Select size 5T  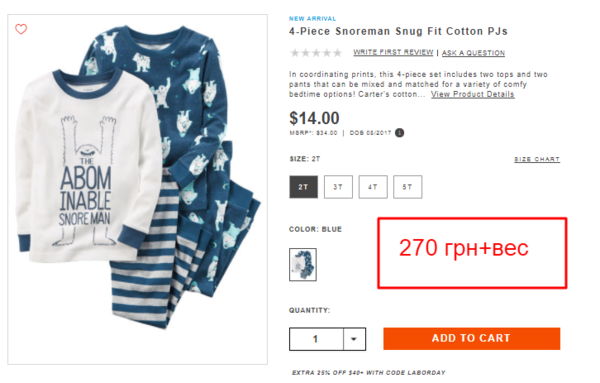pos(408,187)
